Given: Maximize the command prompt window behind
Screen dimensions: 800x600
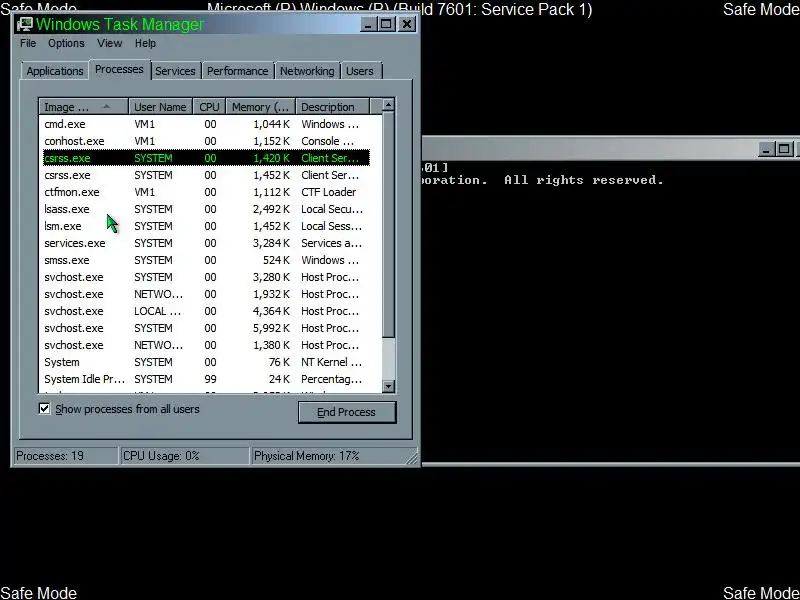Looking at the screenshot, I should [x=784, y=149].
